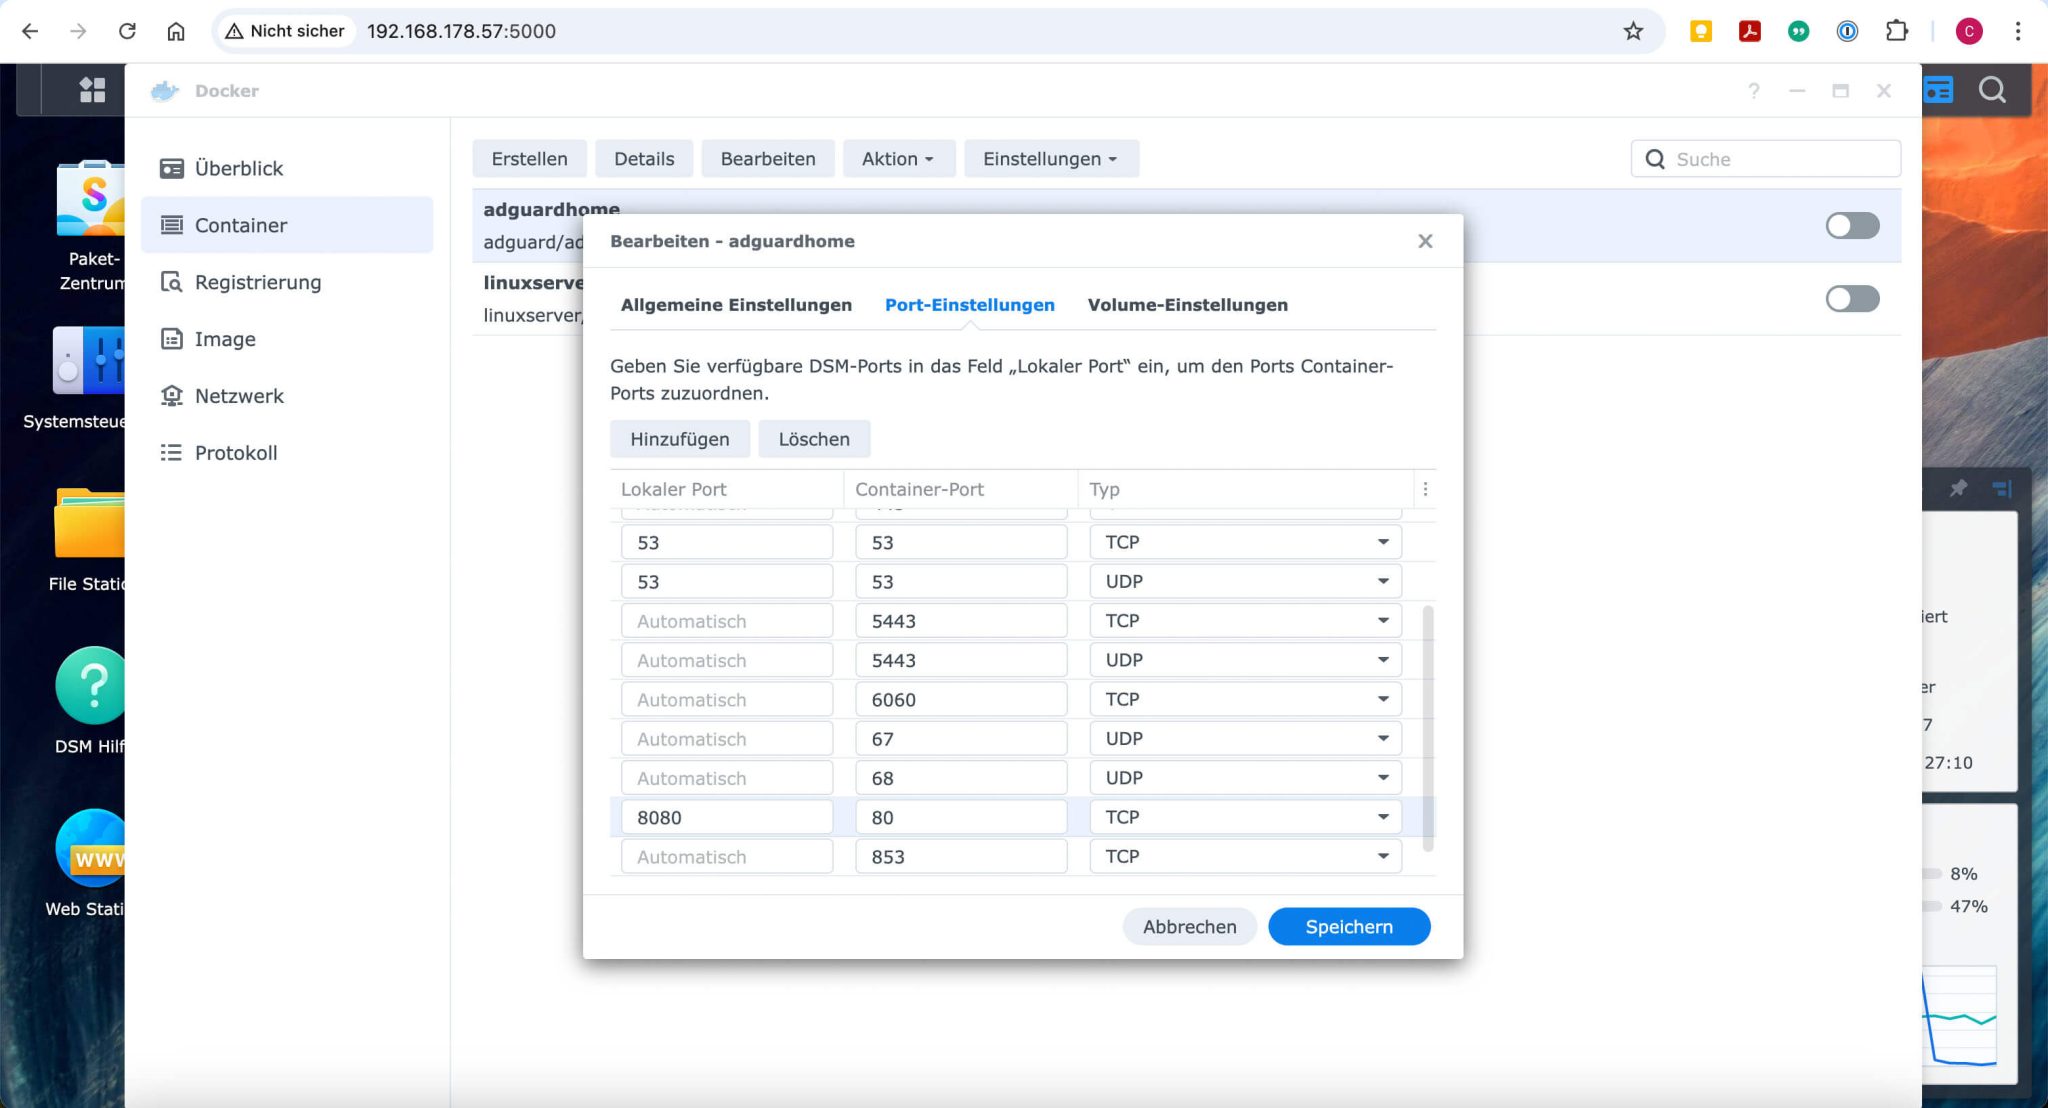Click the Lokaler Port field containing 8080
This screenshot has height=1108, width=2048.
click(725, 816)
